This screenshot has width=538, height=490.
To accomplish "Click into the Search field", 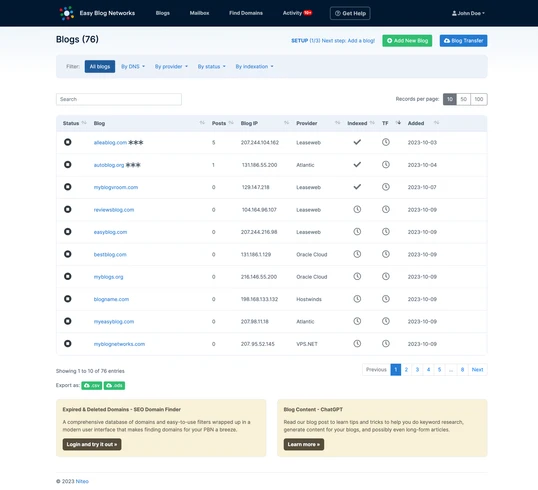I will (x=119, y=99).
